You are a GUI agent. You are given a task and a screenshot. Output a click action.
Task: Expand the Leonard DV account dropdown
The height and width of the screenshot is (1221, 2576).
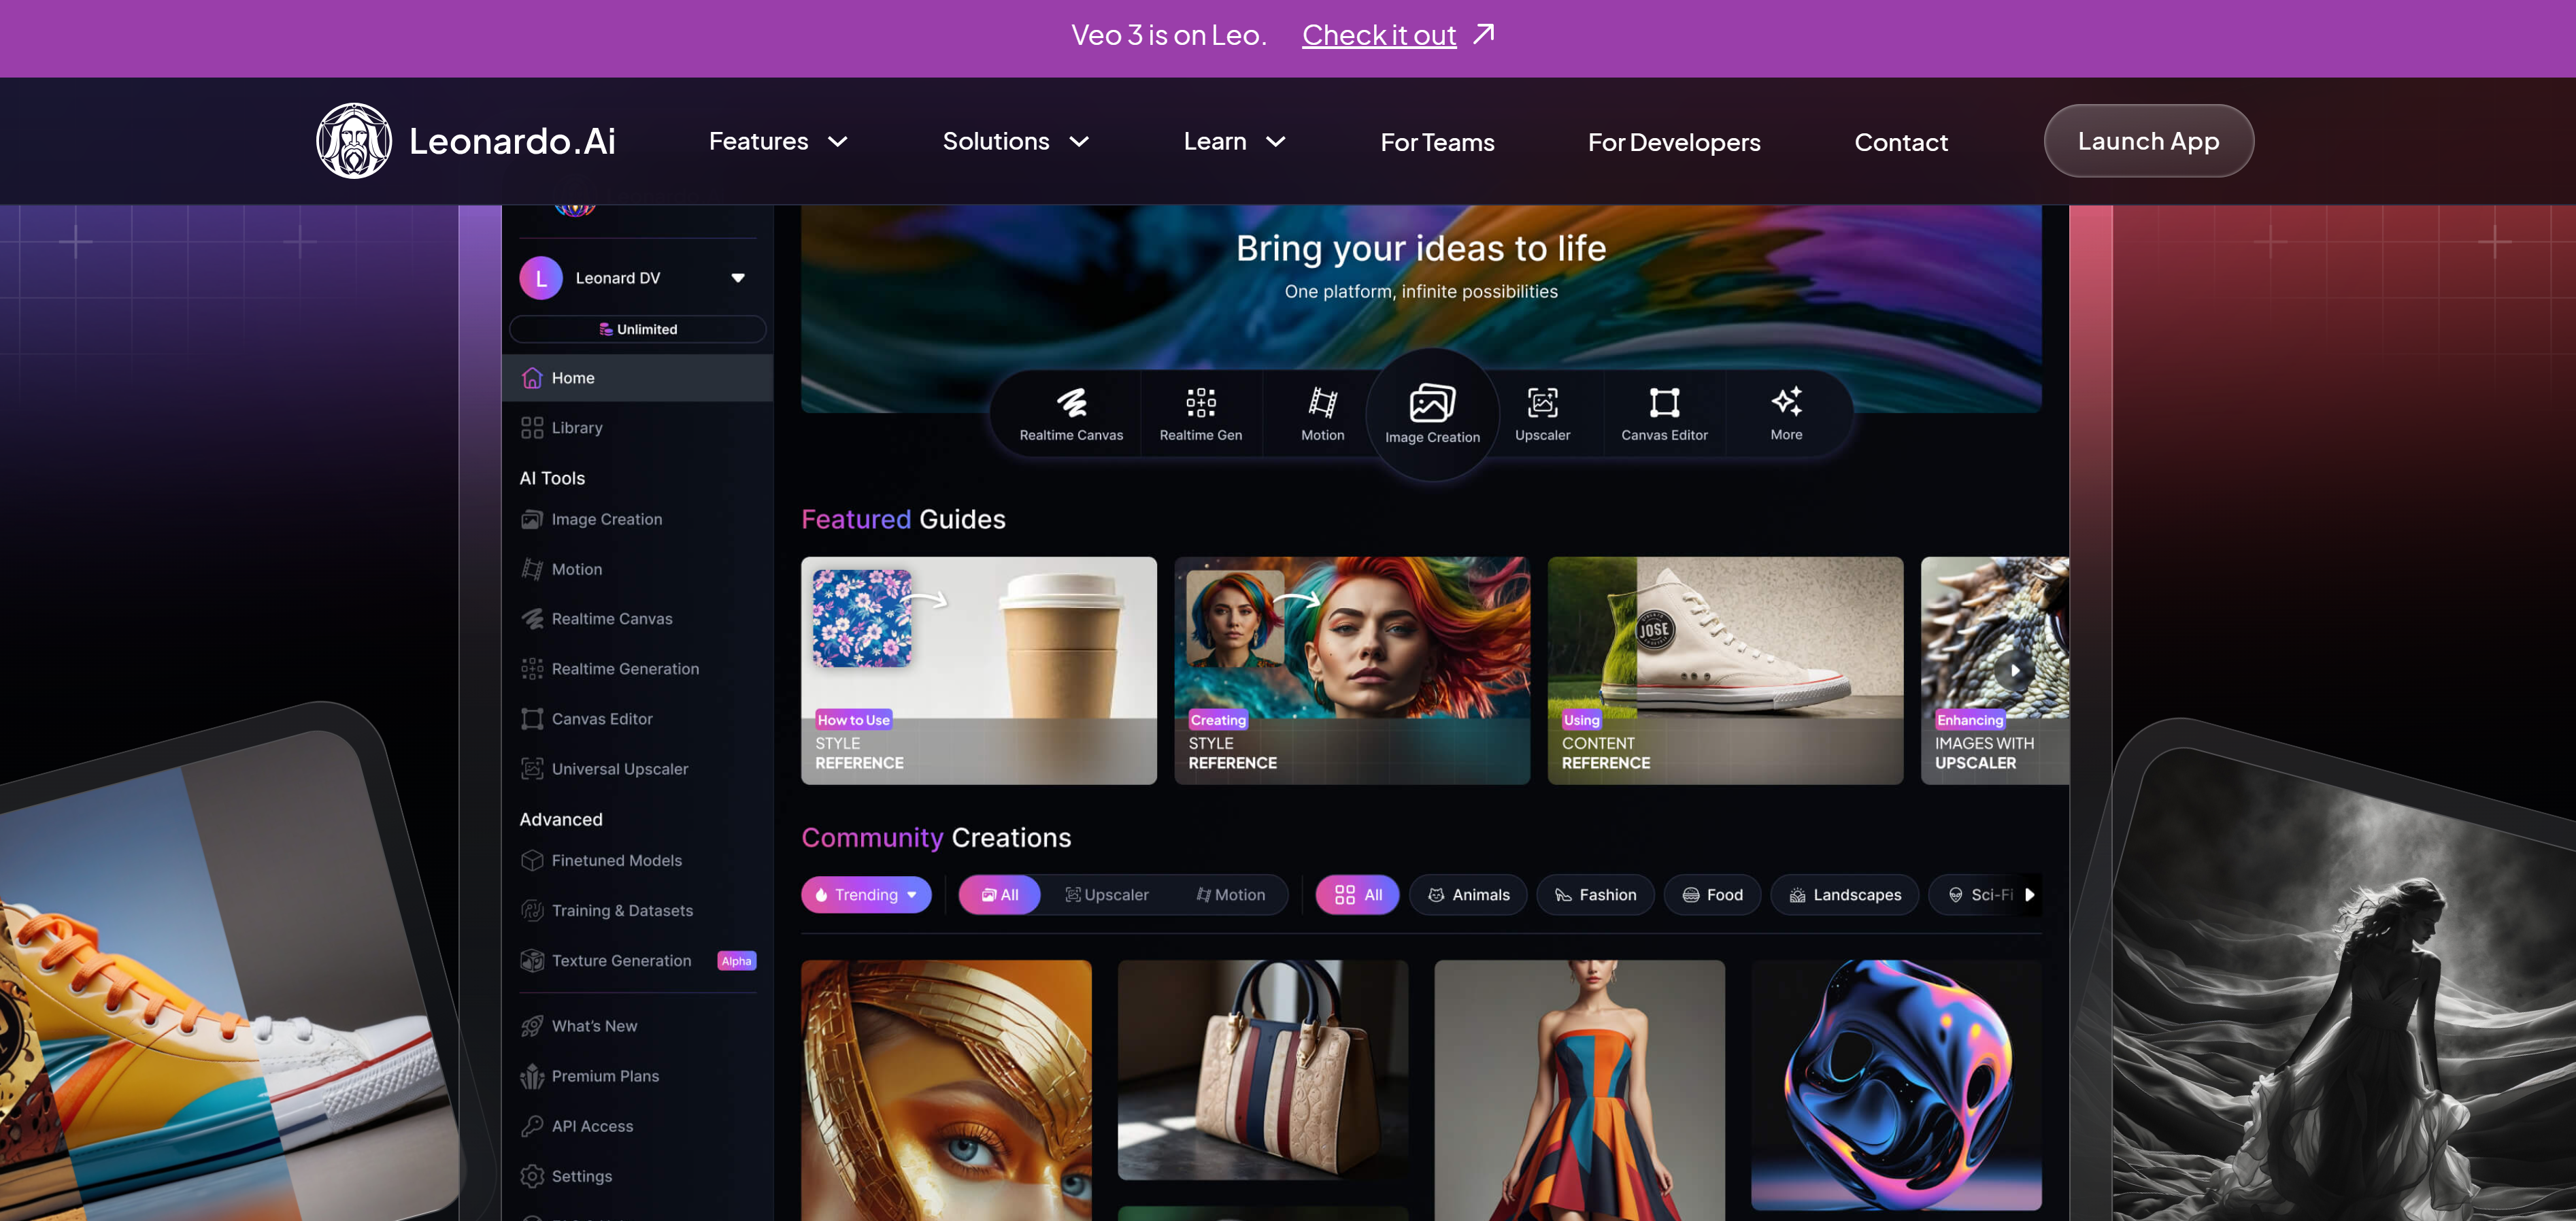pyautogui.click(x=737, y=278)
